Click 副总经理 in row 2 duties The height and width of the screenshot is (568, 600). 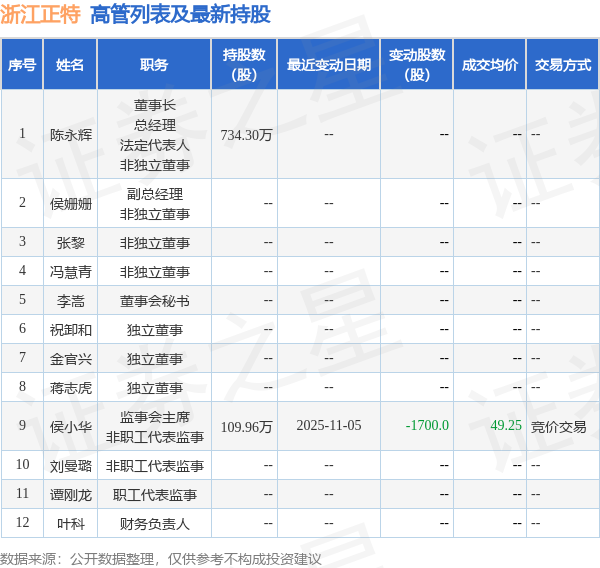click(155, 194)
